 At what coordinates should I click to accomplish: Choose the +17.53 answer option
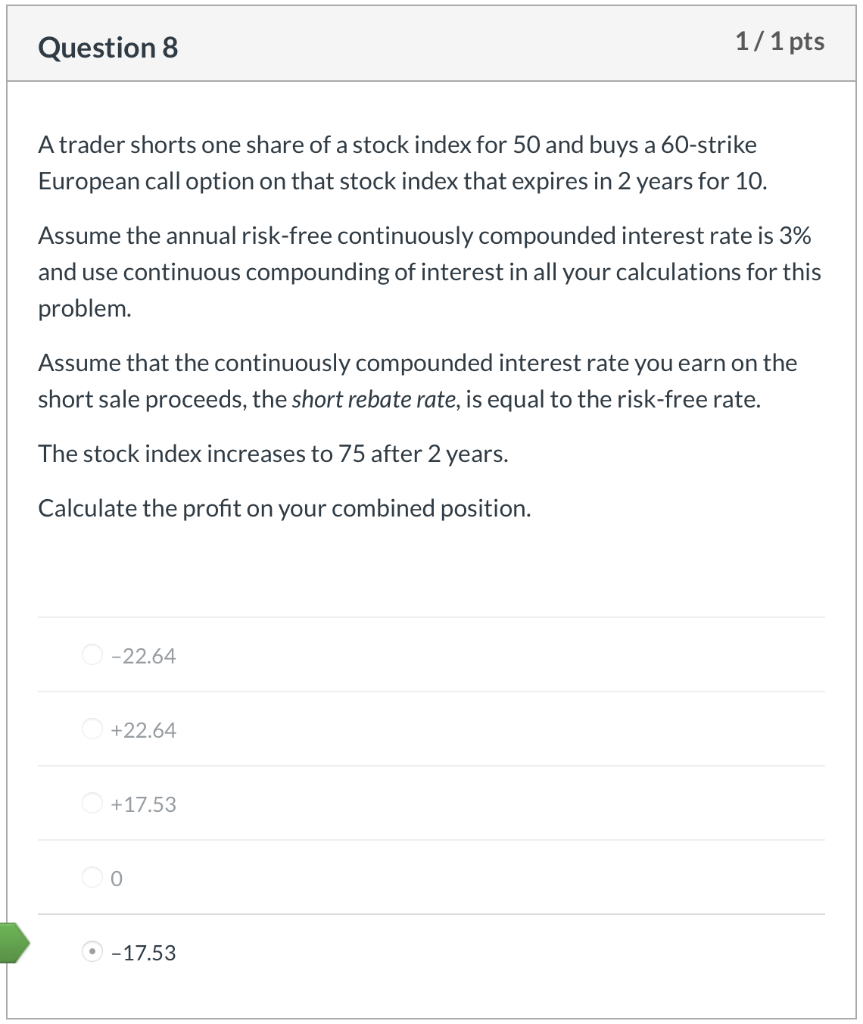(90, 802)
